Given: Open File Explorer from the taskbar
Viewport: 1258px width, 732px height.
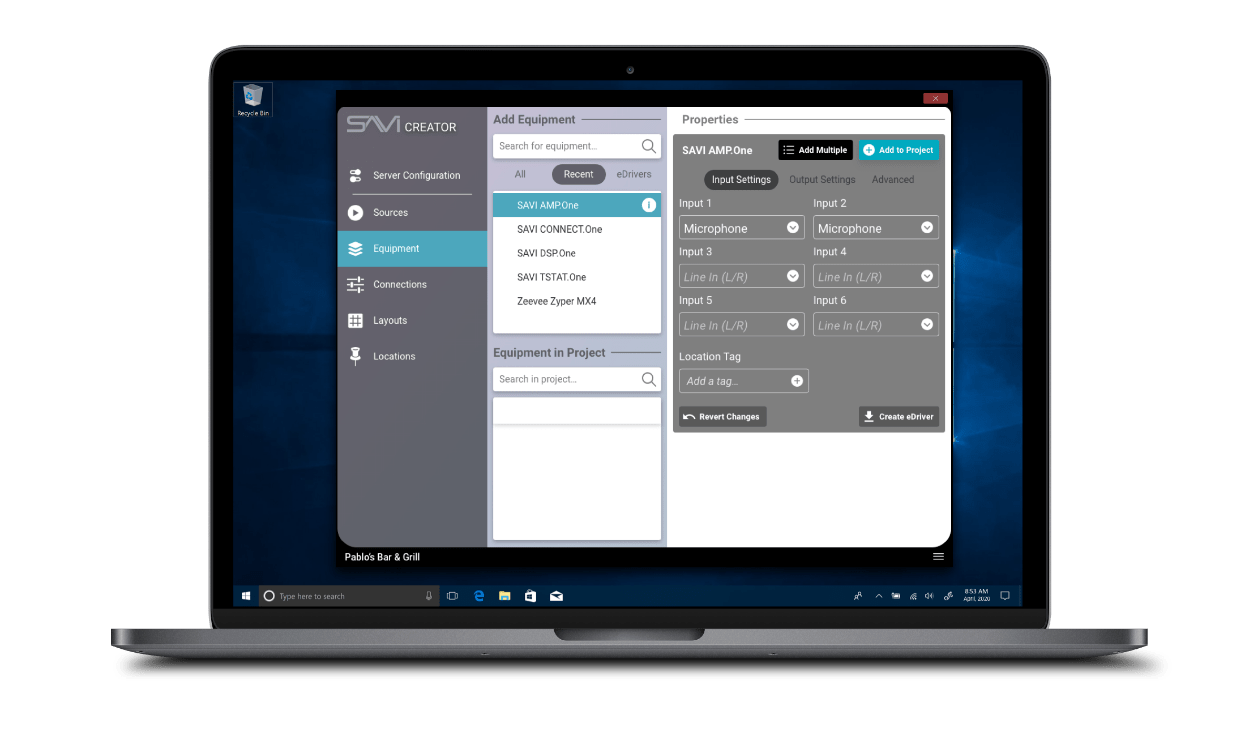Looking at the screenshot, I should click(x=505, y=596).
